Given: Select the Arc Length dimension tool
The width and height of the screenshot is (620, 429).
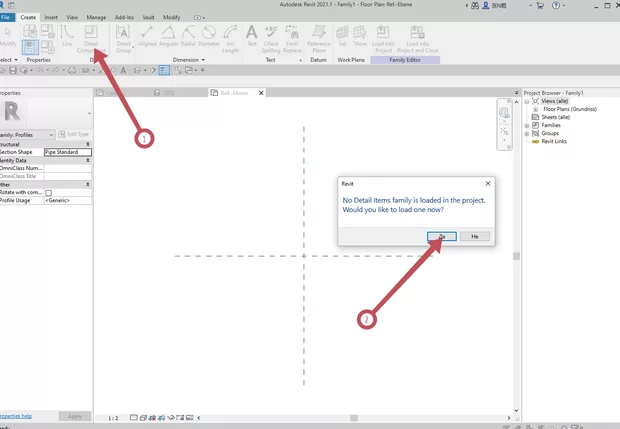Looking at the screenshot, I should pyautogui.click(x=231, y=39).
